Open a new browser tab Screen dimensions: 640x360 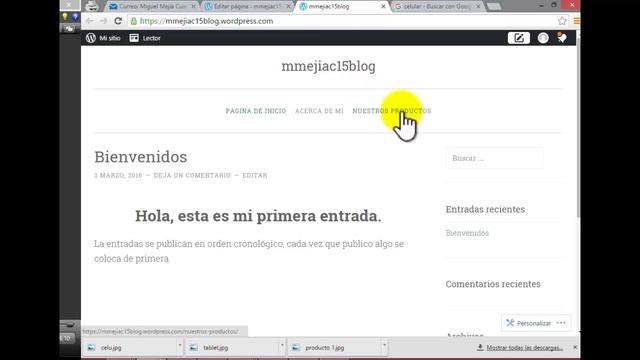(x=494, y=7)
